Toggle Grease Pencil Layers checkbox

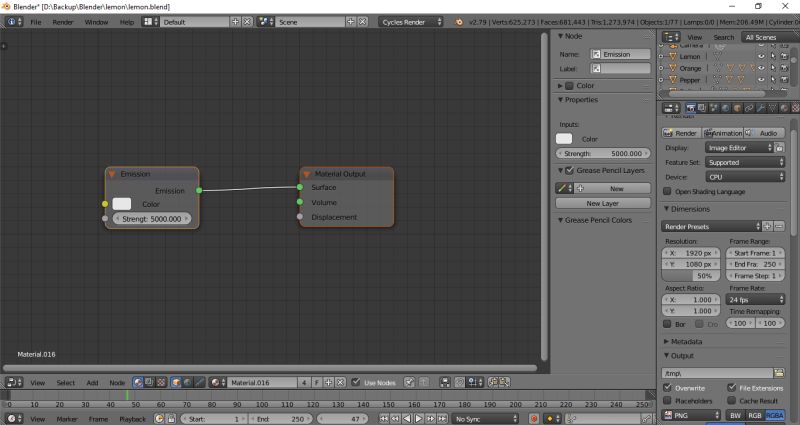(x=570, y=170)
